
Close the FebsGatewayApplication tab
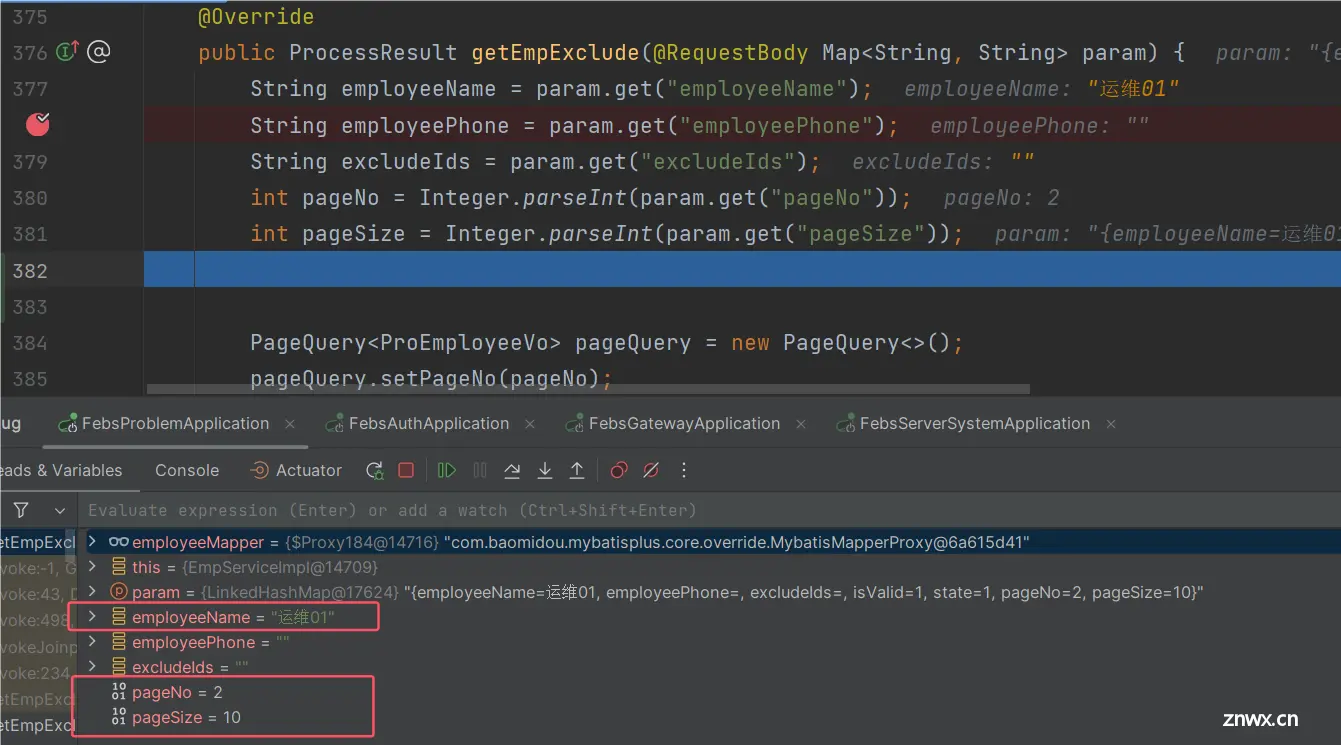[x=801, y=424]
